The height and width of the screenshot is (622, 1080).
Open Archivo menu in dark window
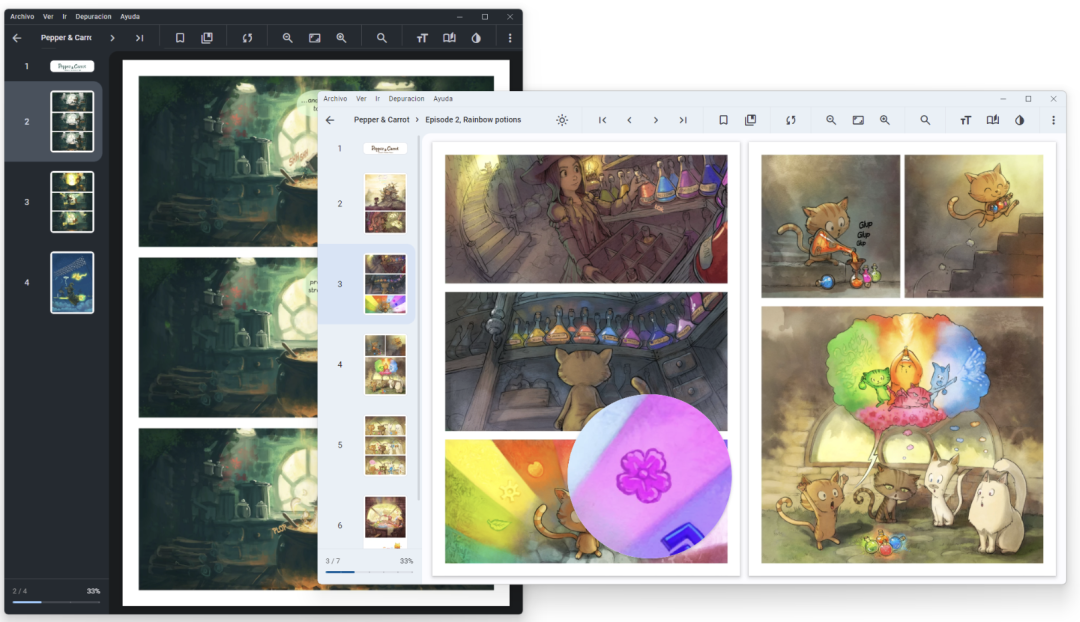pos(22,17)
